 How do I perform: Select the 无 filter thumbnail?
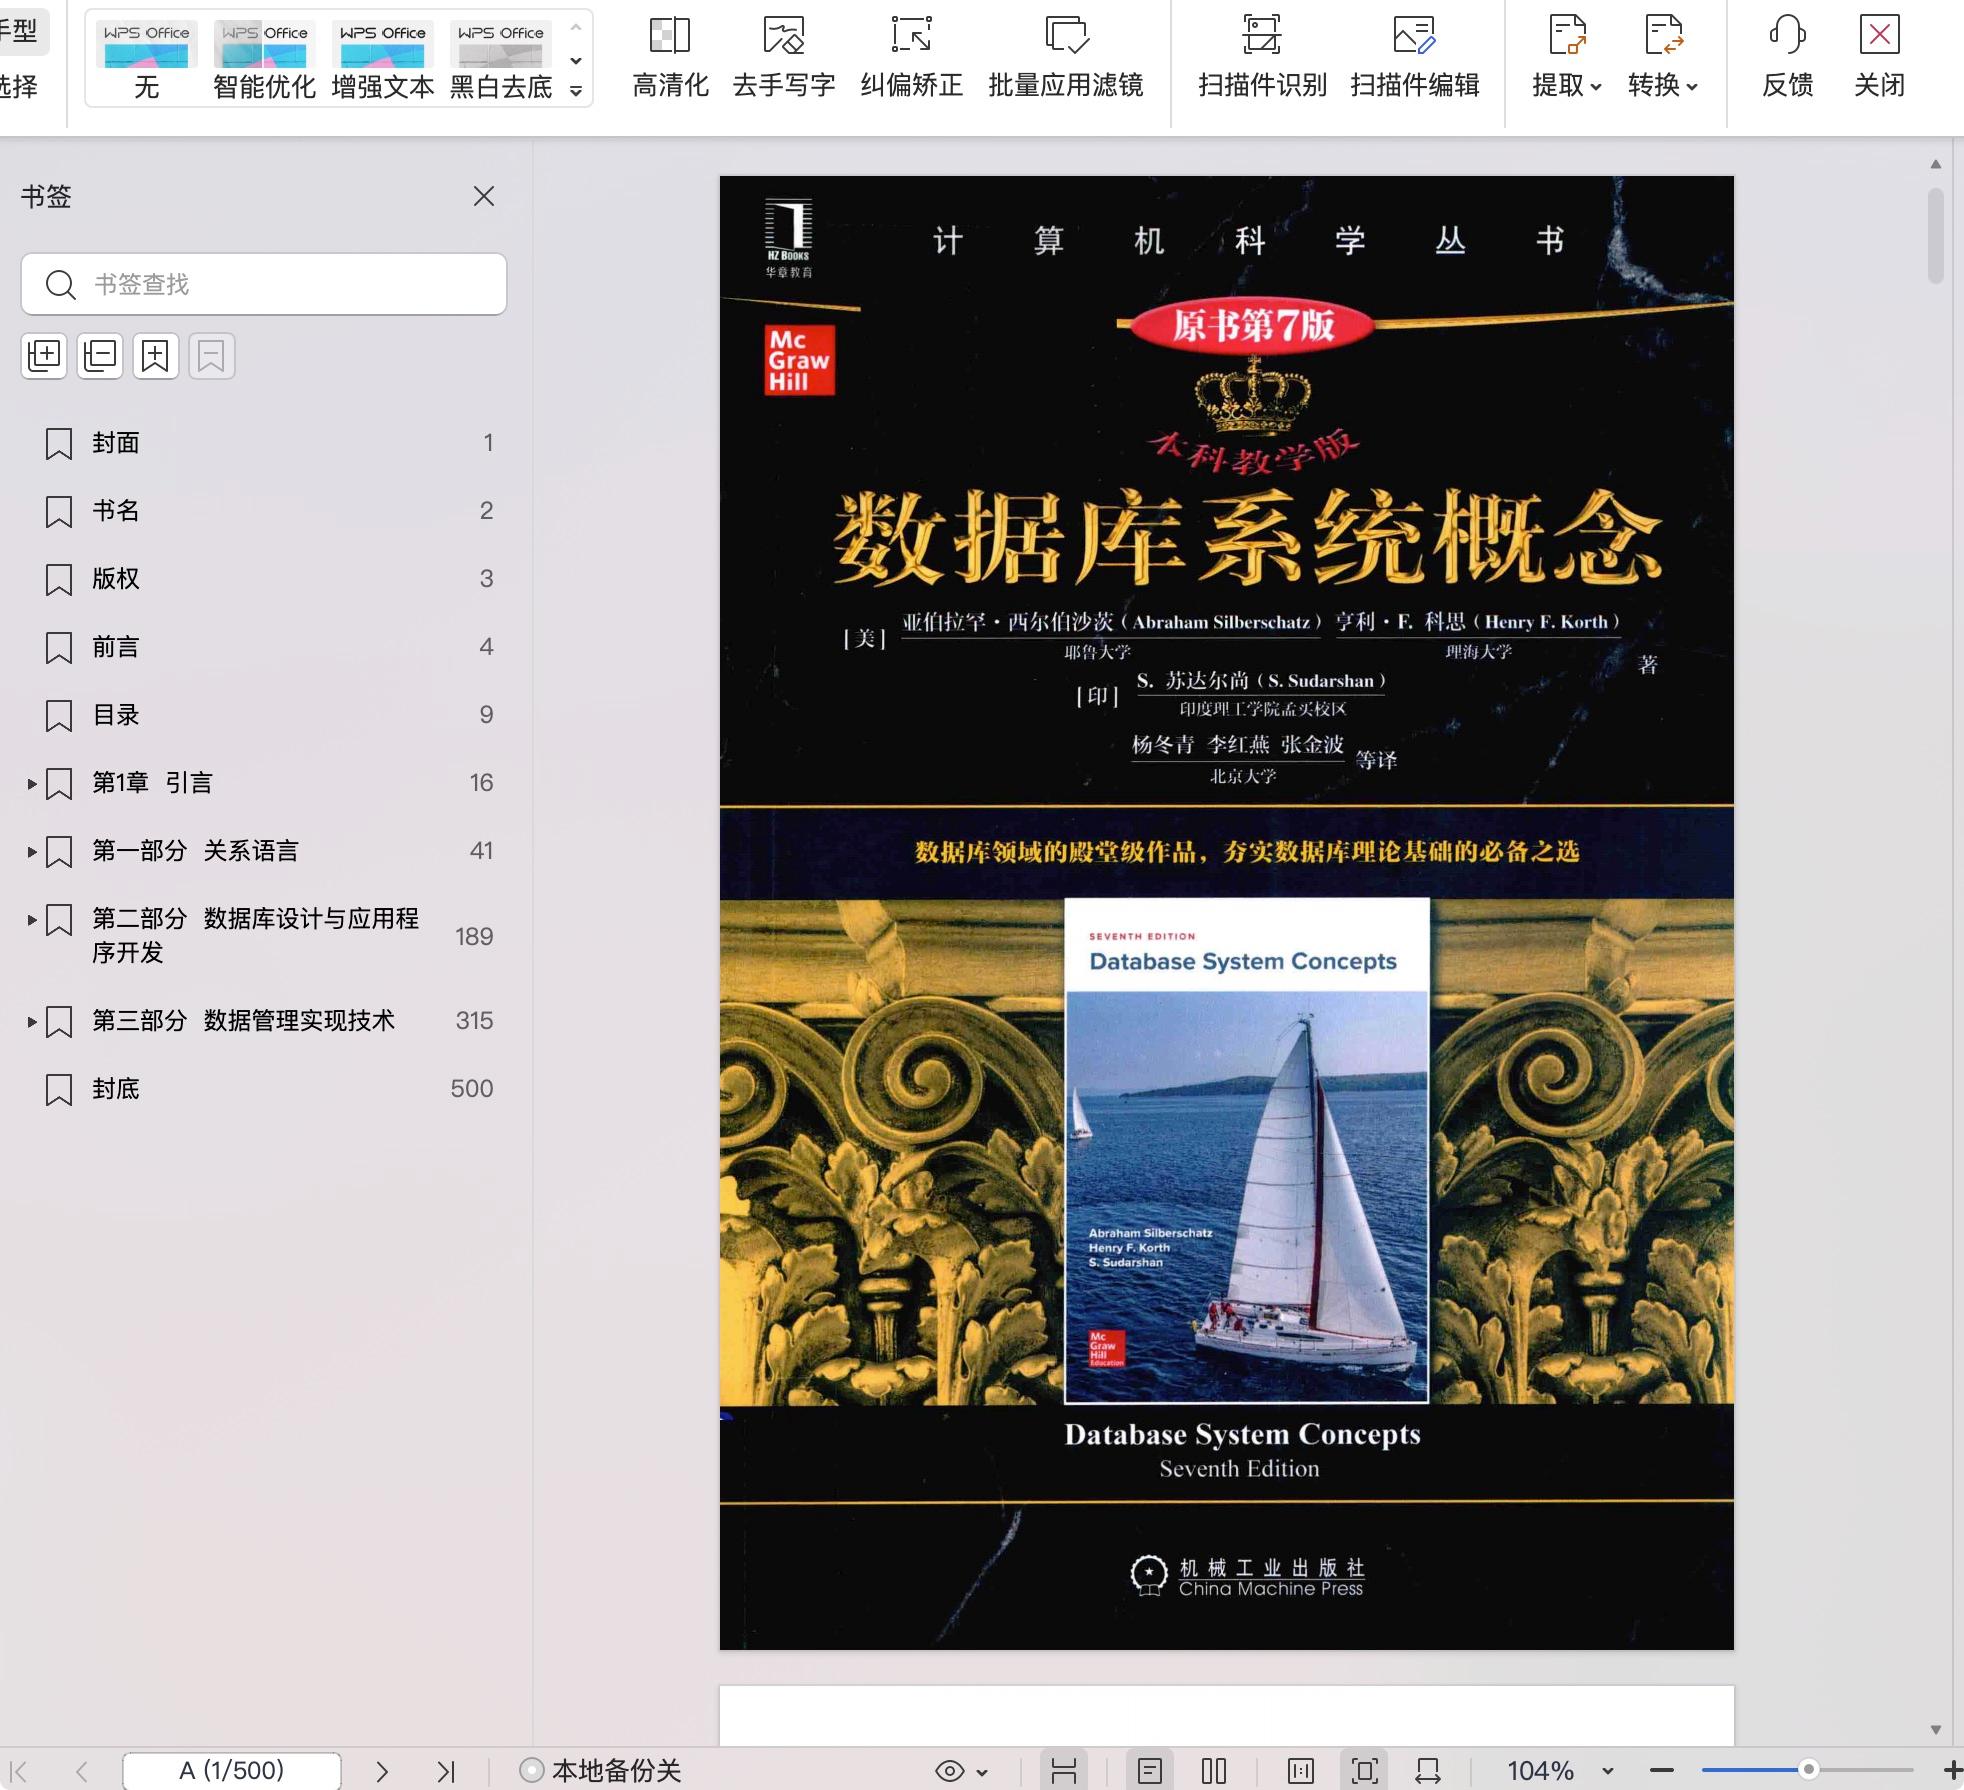coord(146,60)
